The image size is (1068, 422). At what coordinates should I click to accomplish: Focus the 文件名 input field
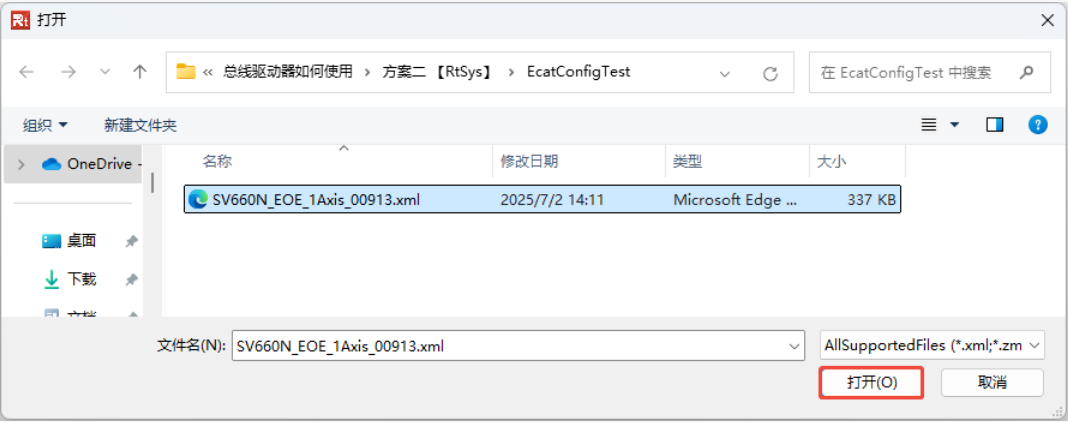click(x=508, y=345)
